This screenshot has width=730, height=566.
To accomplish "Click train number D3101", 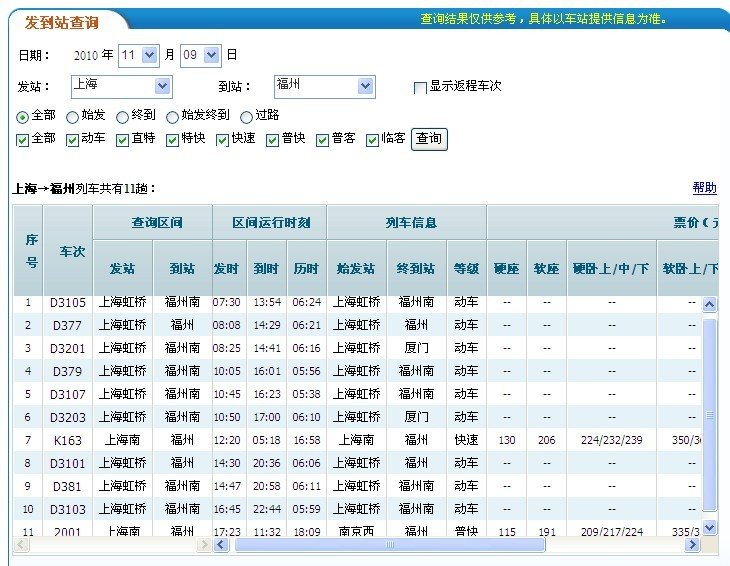I will pyautogui.click(x=68, y=464).
